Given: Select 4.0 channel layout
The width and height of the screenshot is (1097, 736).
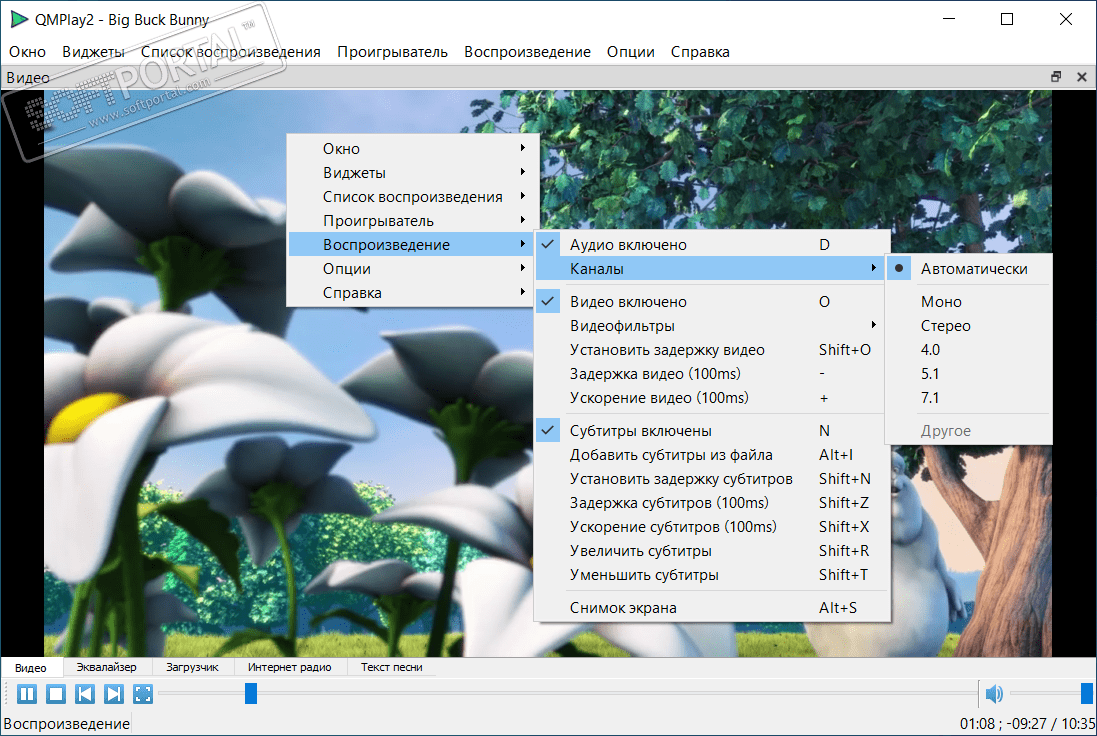Looking at the screenshot, I should [968, 350].
